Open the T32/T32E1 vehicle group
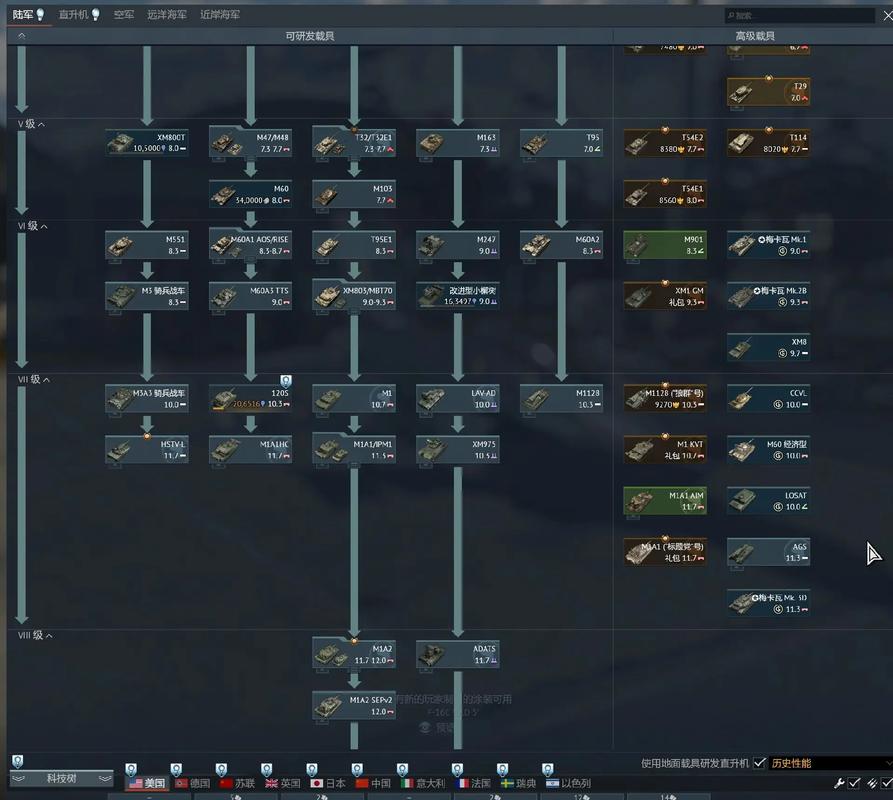 pyautogui.click(x=354, y=142)
